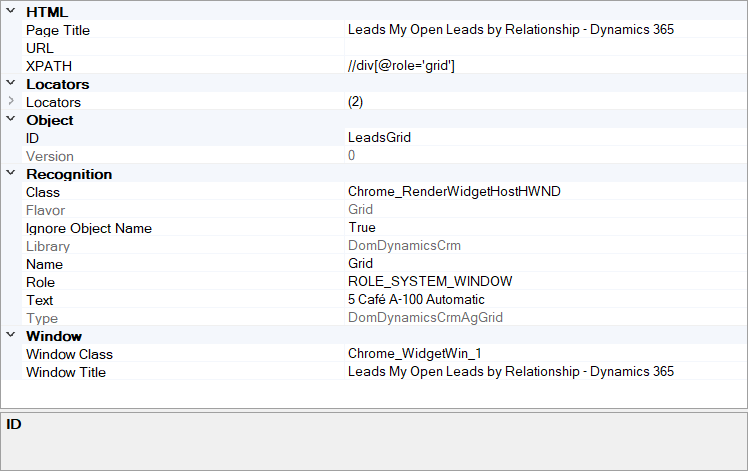This screenshot has width=748, height=471.
Task: Select the greyed-out Version property row label
Action: click(x=50, y=156)
